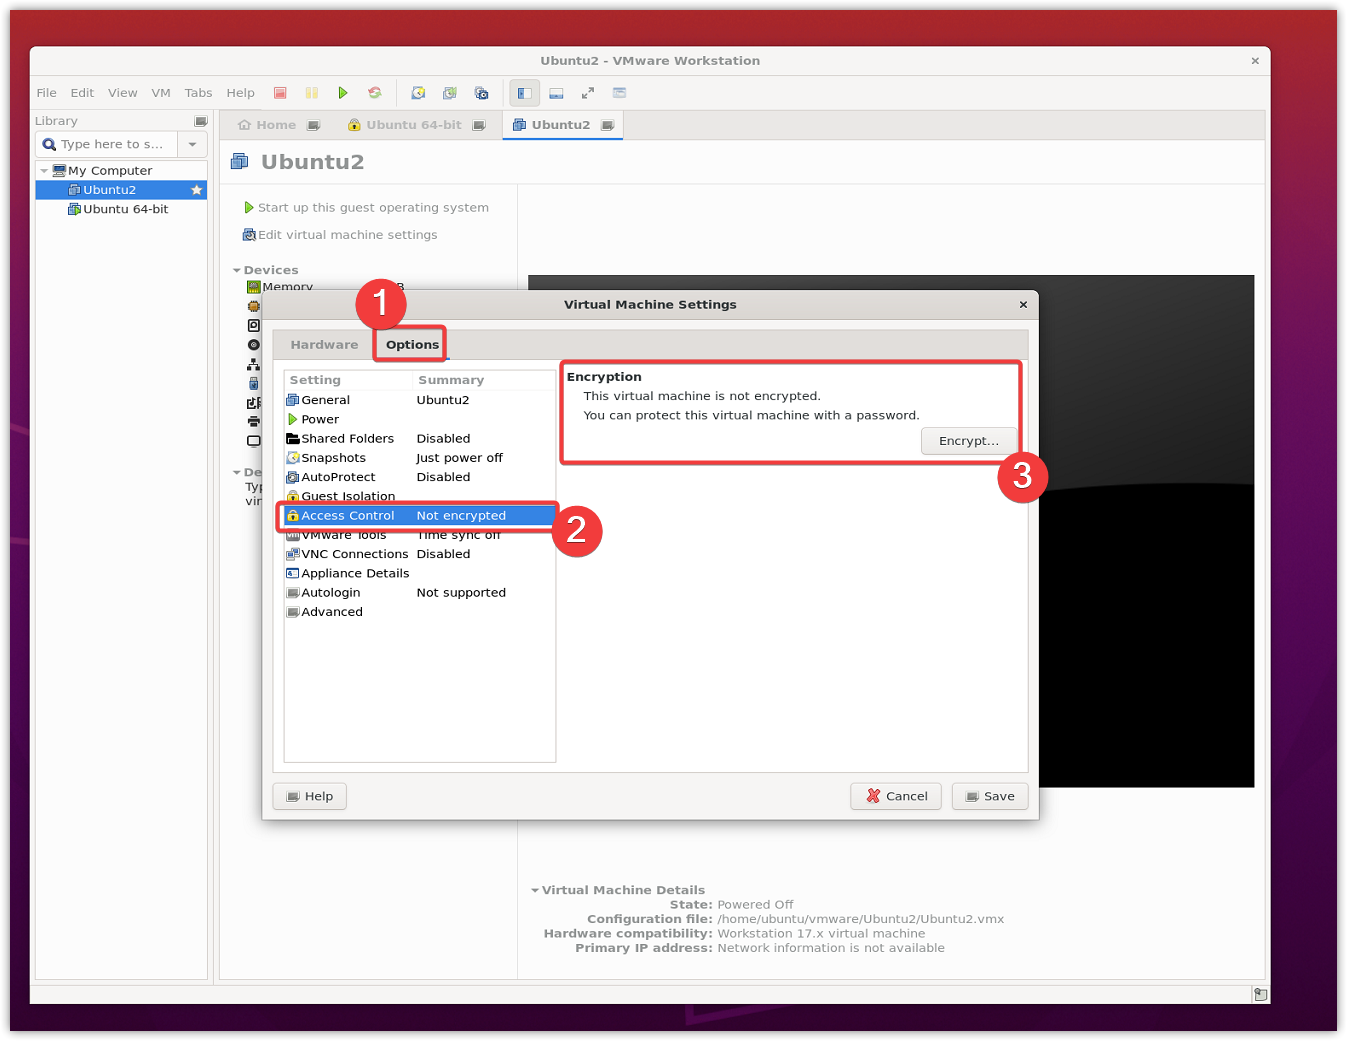This screenshot has height=1041, width=1347.
Task: Click the Restart guest toolbar icon
Action: 375,93
